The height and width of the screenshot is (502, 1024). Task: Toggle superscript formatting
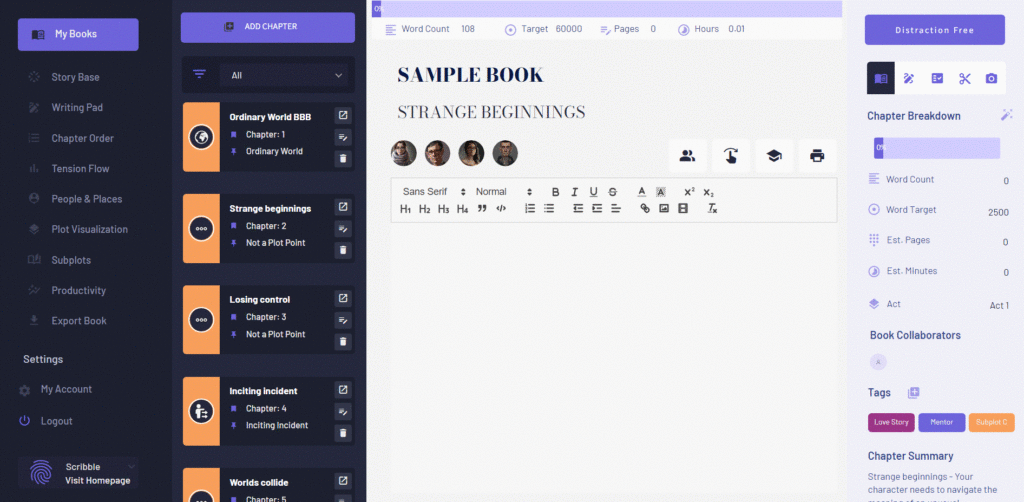point(690,192)
